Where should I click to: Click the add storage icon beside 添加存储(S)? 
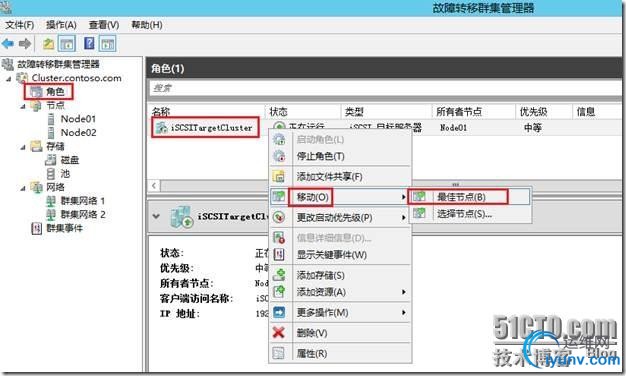(279, 275)
